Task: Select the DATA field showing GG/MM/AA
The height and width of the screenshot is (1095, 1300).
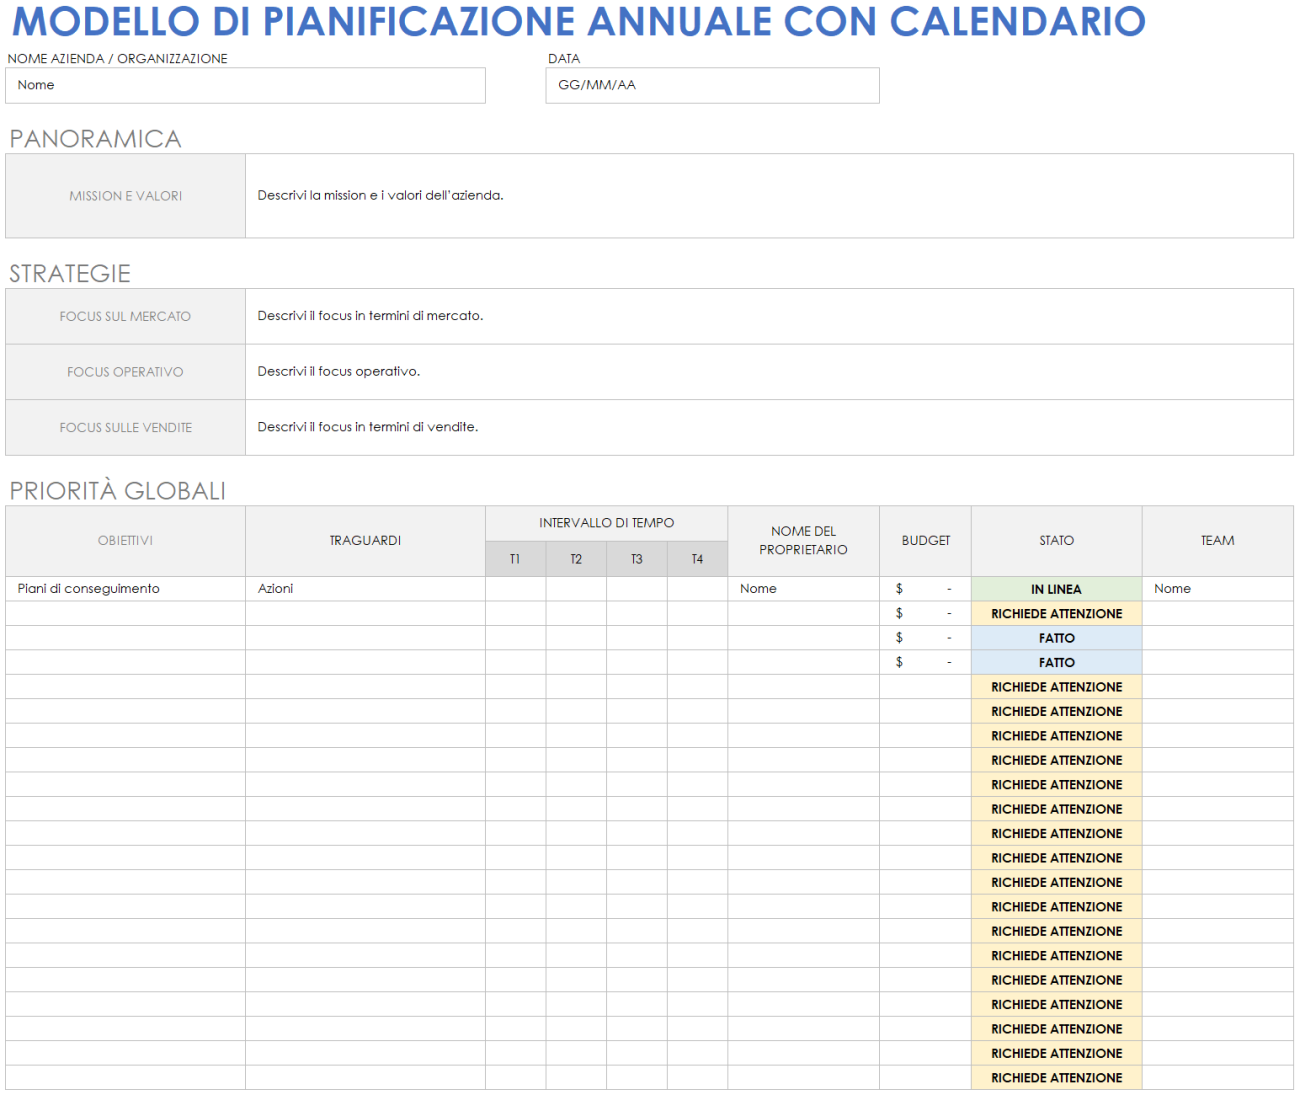Action: 712,85
